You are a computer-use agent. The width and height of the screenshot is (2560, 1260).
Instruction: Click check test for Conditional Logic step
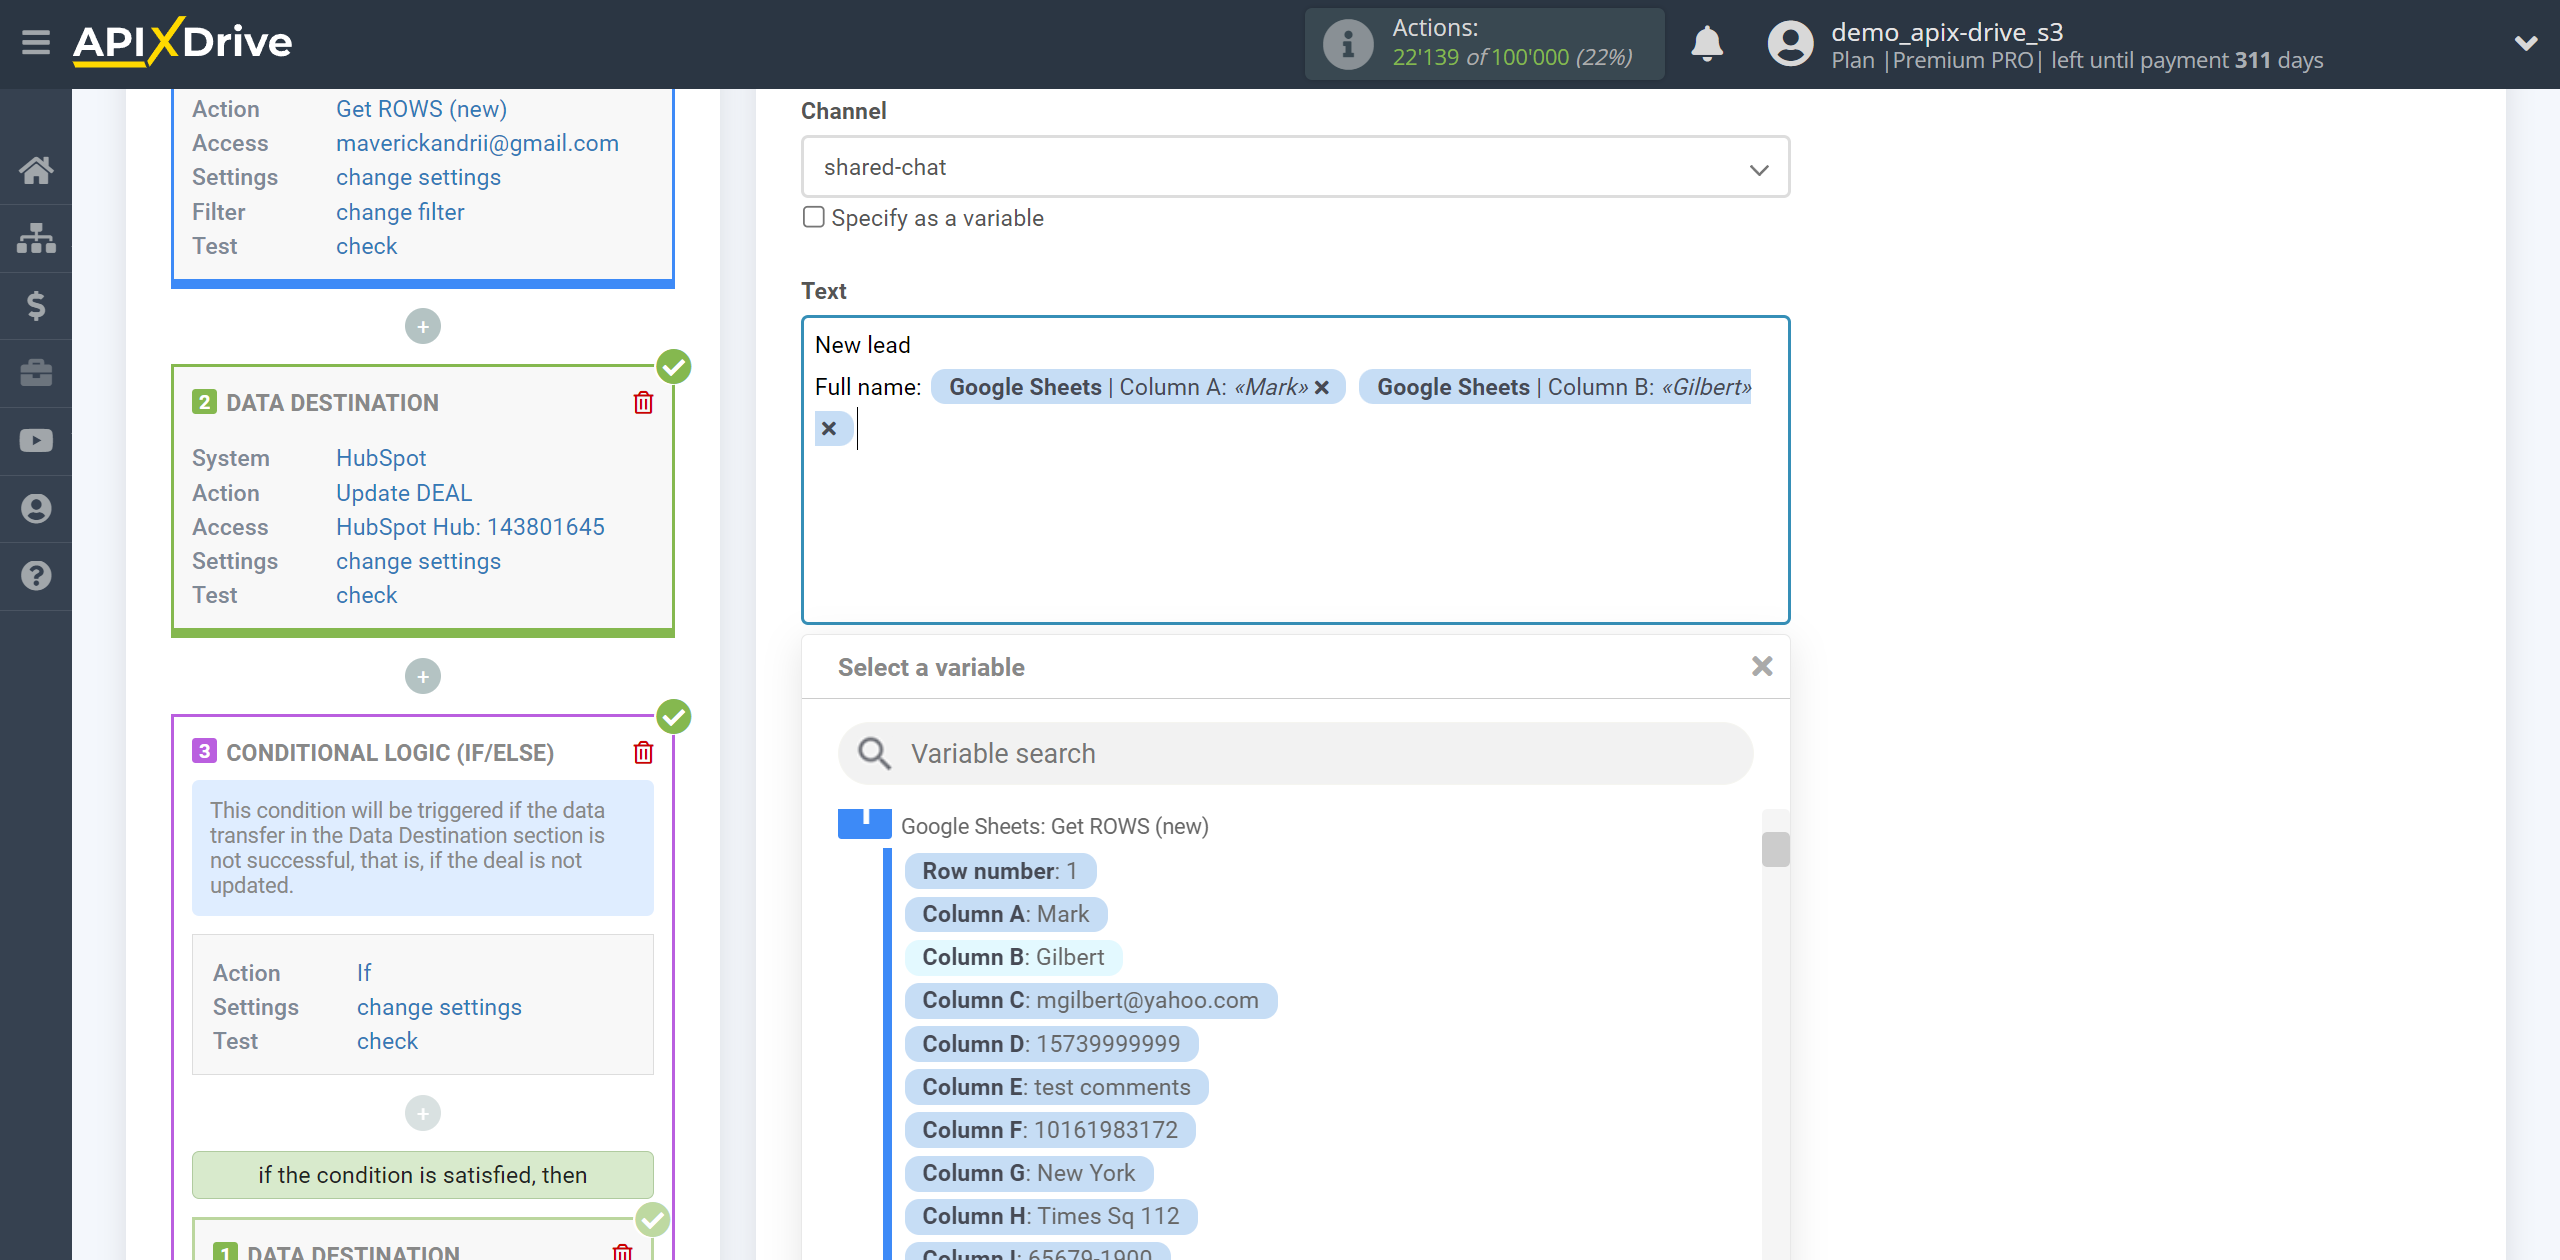tap(387, 1041)
